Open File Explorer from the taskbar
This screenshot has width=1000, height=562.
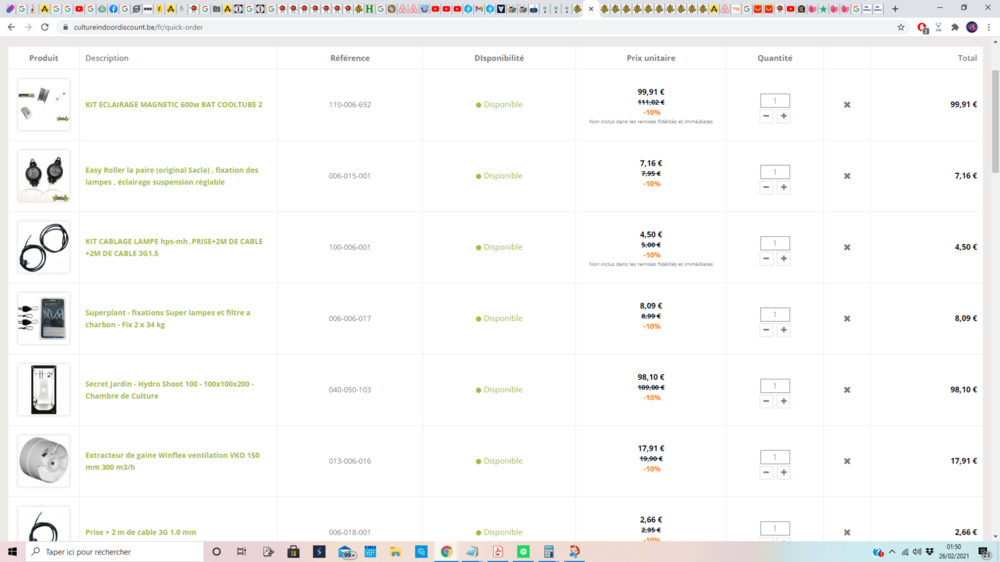click(x=395, y=552)
